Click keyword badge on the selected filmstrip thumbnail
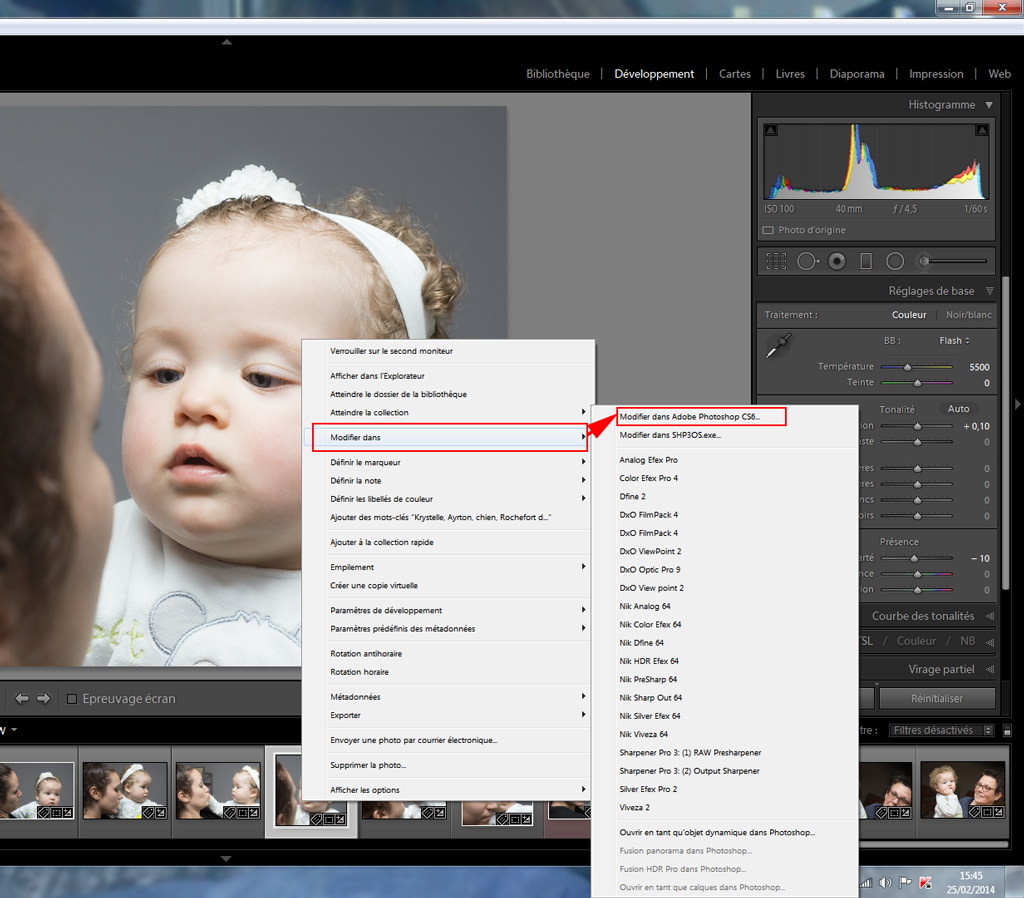The width and height of the screenshot is (1024, 898). point(316,819)
